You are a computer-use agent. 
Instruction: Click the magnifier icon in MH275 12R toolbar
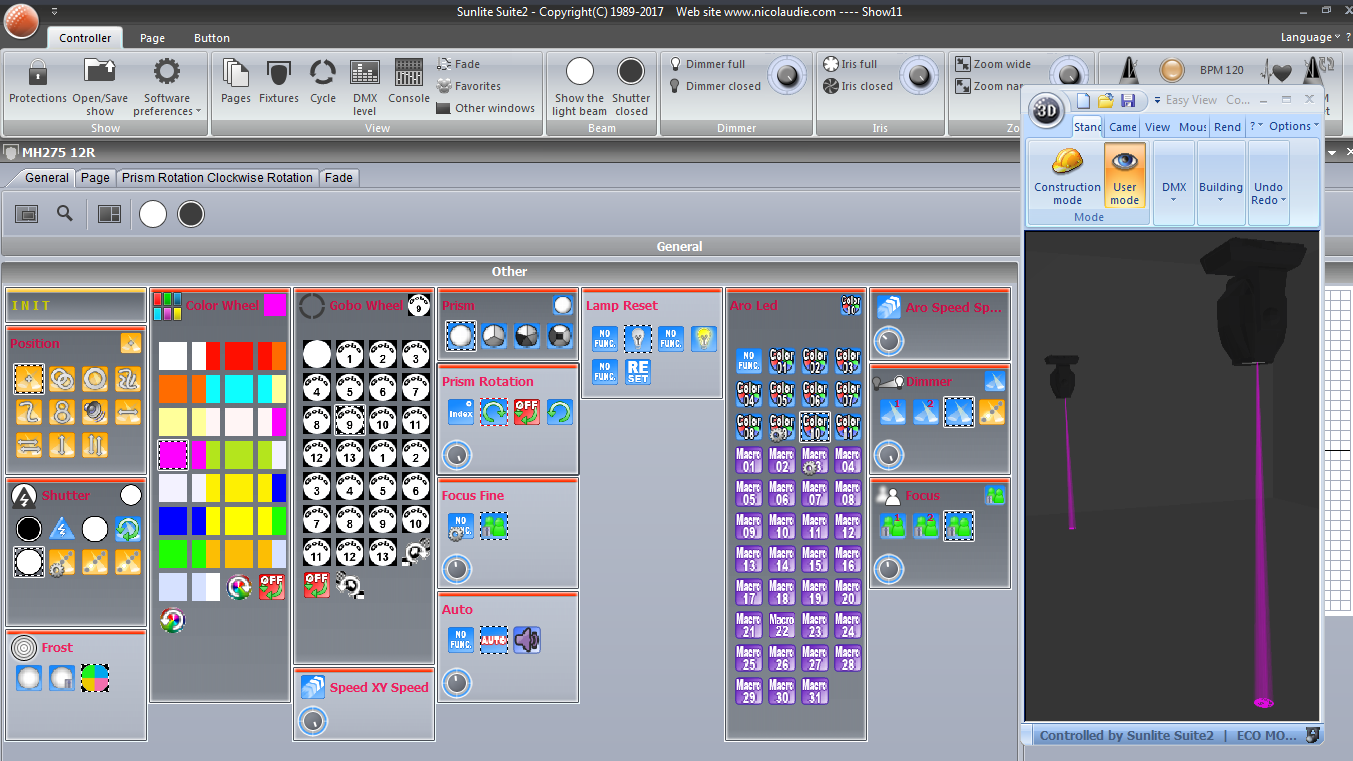[x=65, y=213]
